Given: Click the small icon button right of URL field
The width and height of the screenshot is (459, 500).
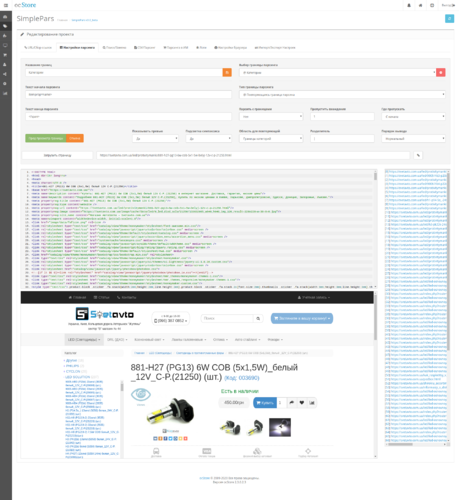Looking at the screenshot, I should point(418,155).
